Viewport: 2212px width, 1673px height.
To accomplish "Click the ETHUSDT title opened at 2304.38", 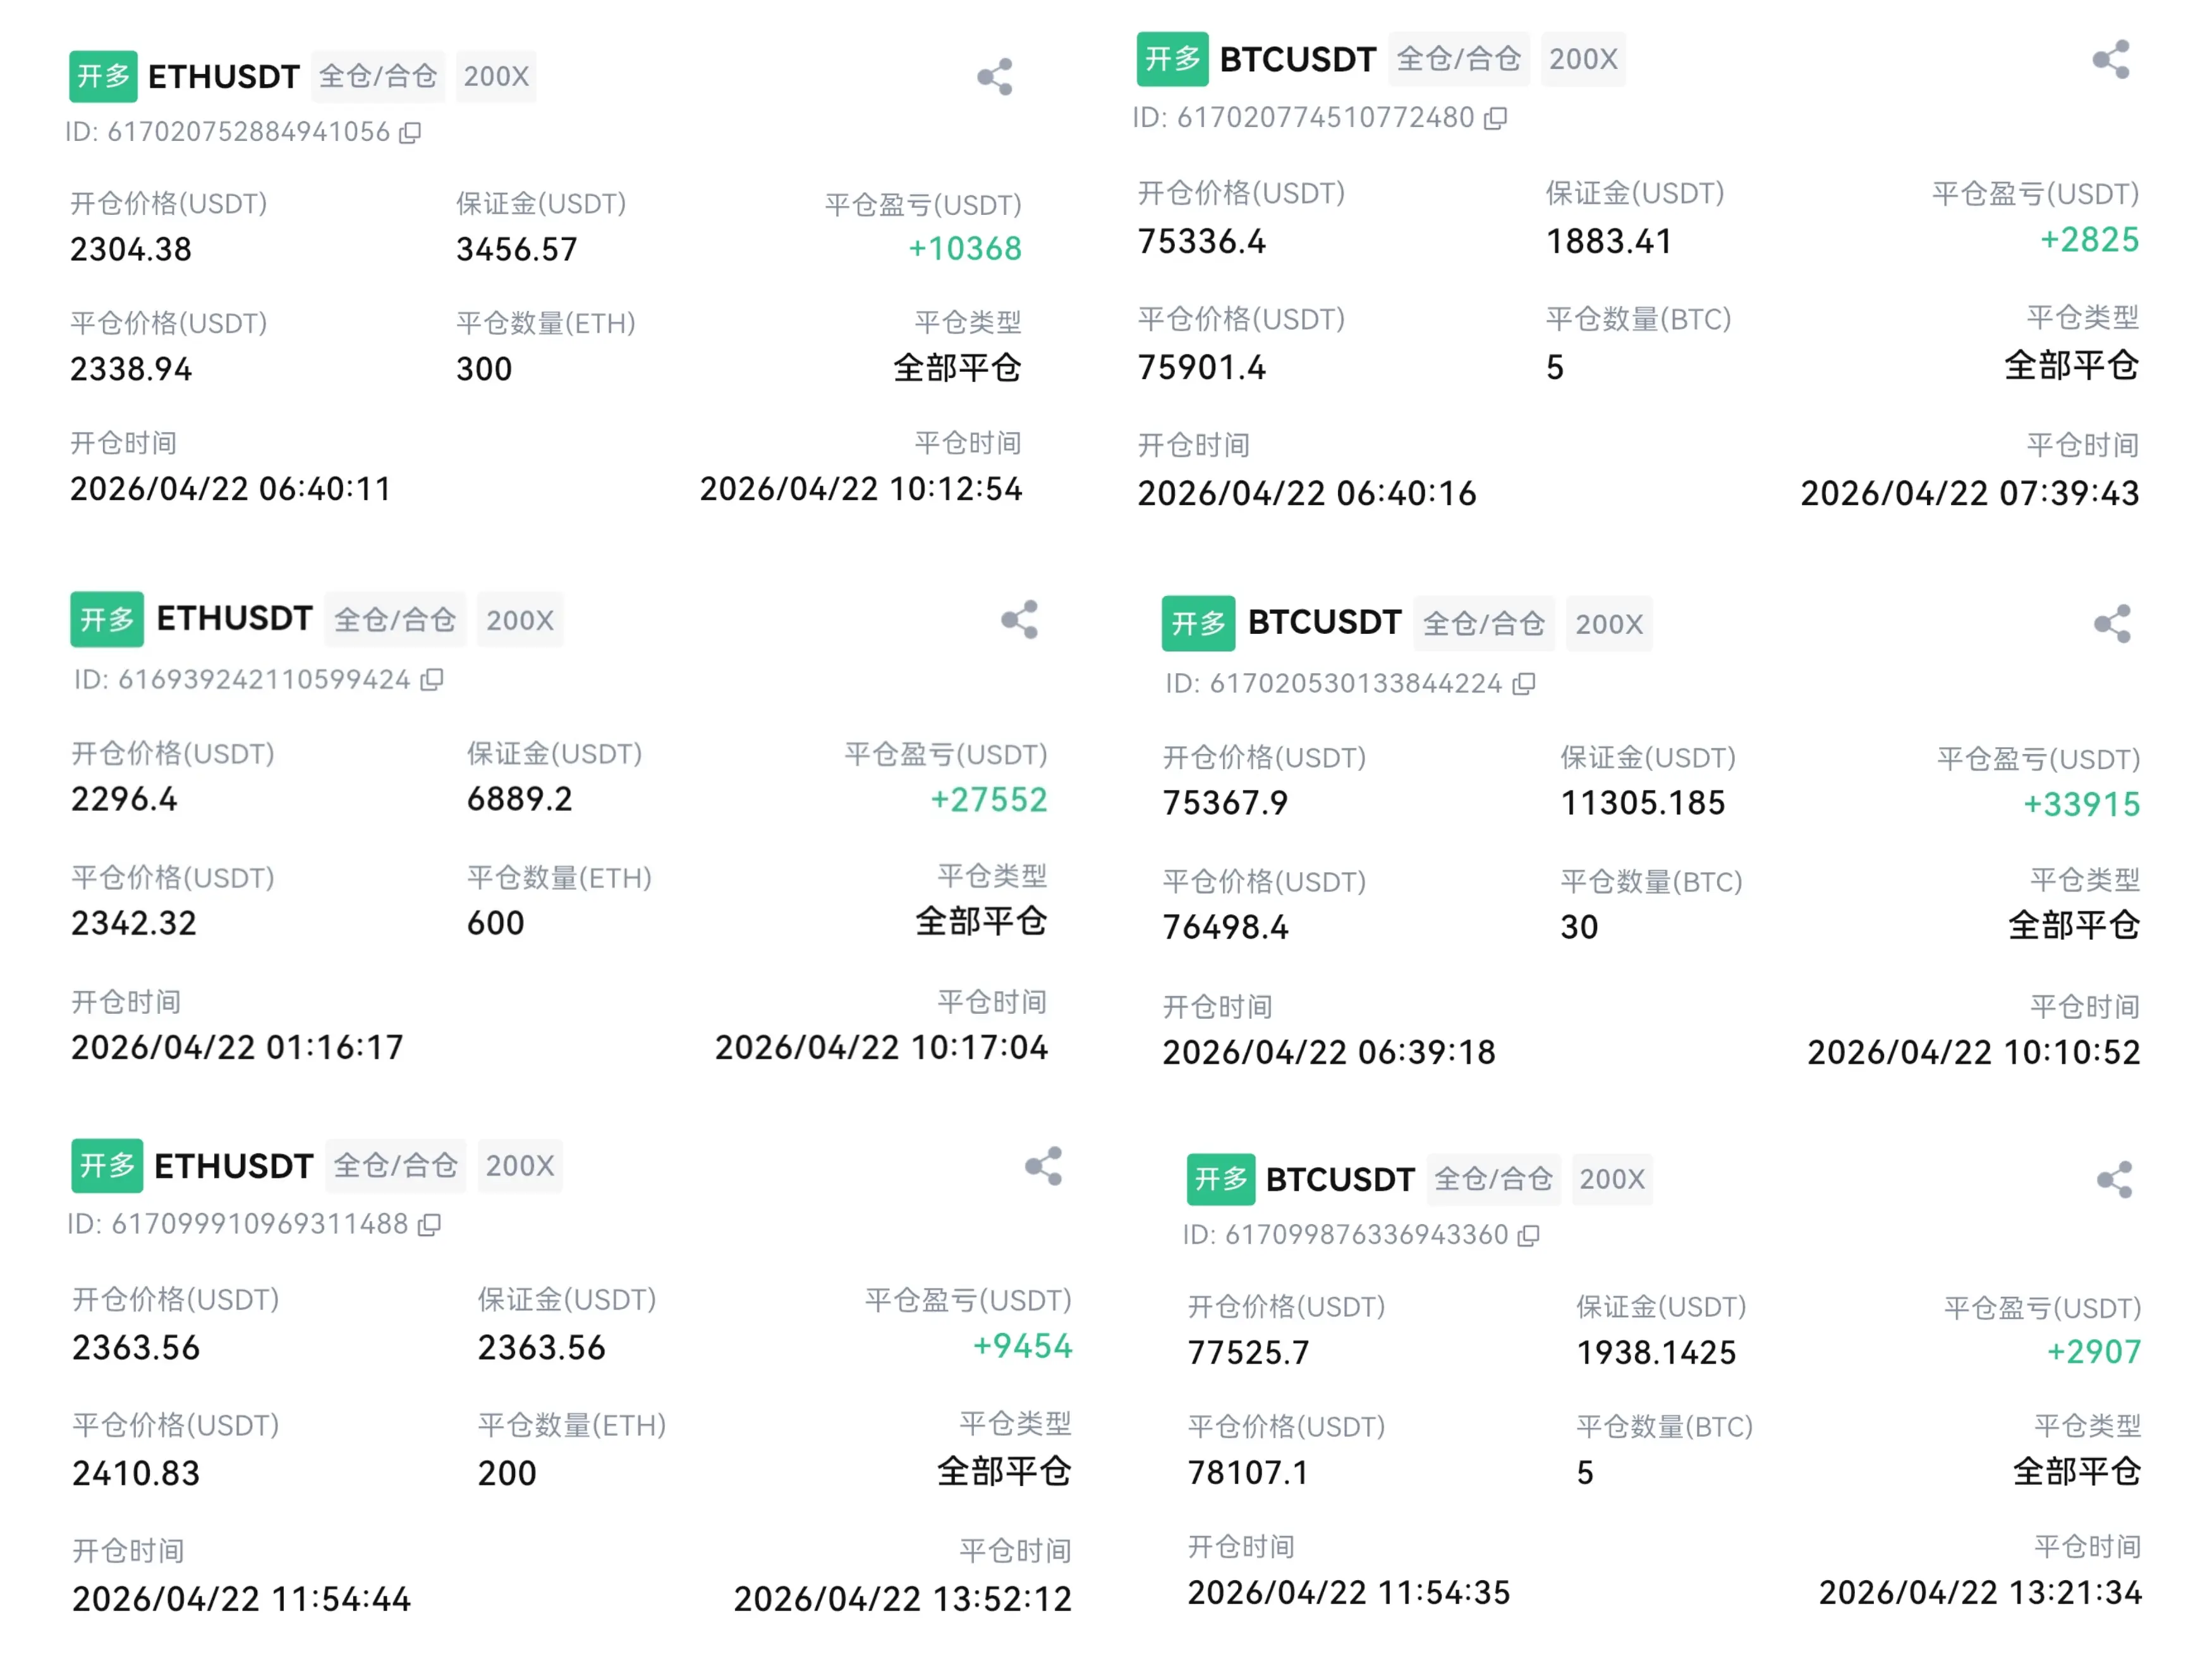I will click(224, 77).
